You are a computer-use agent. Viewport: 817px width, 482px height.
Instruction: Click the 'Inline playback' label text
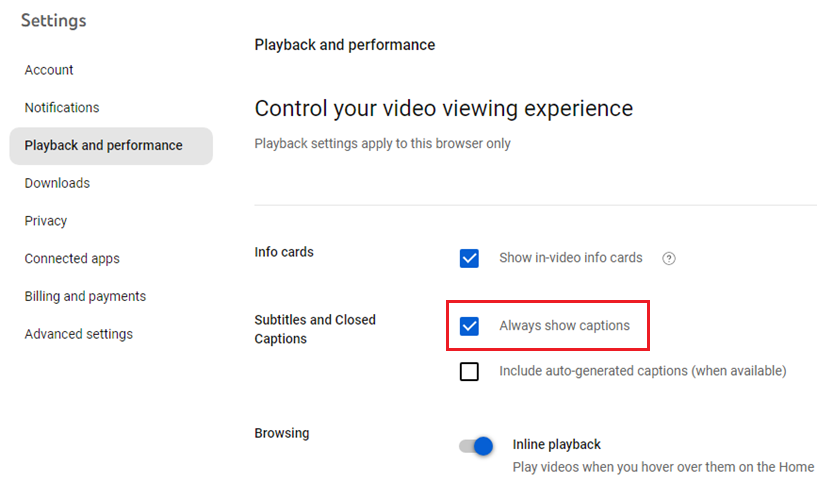(556, 444)
